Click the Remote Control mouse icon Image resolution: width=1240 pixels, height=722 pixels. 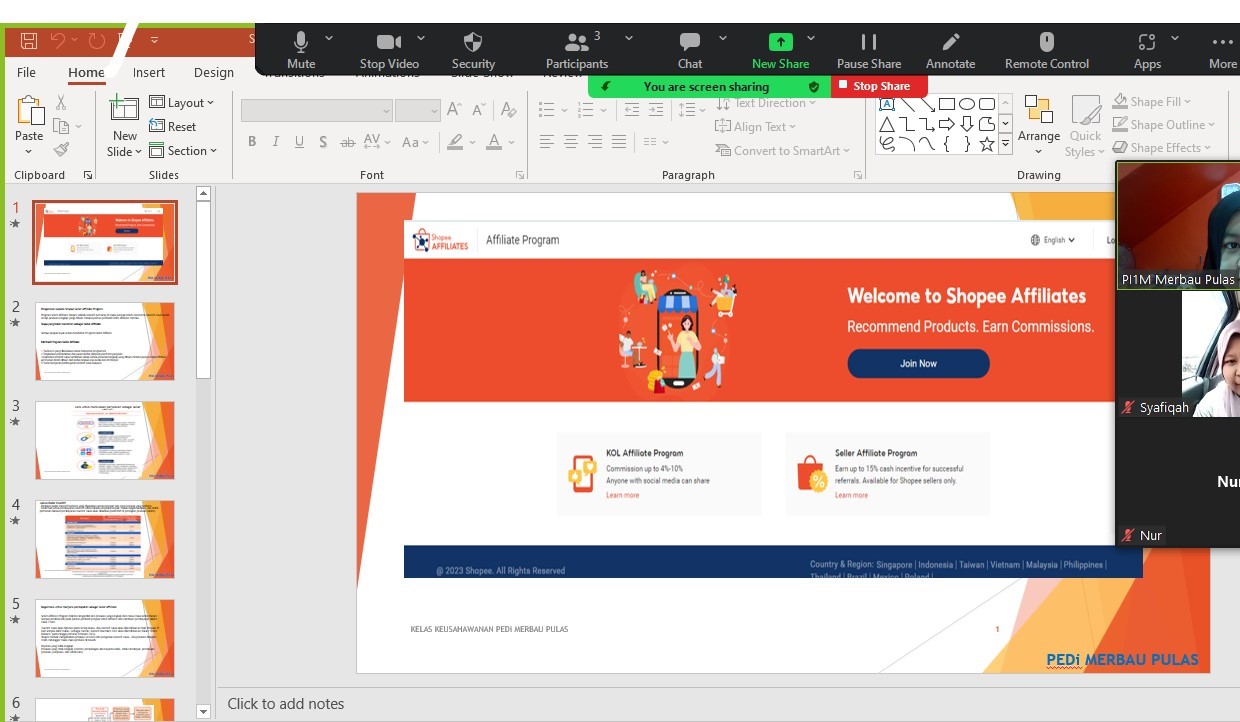coord(1046,42)
